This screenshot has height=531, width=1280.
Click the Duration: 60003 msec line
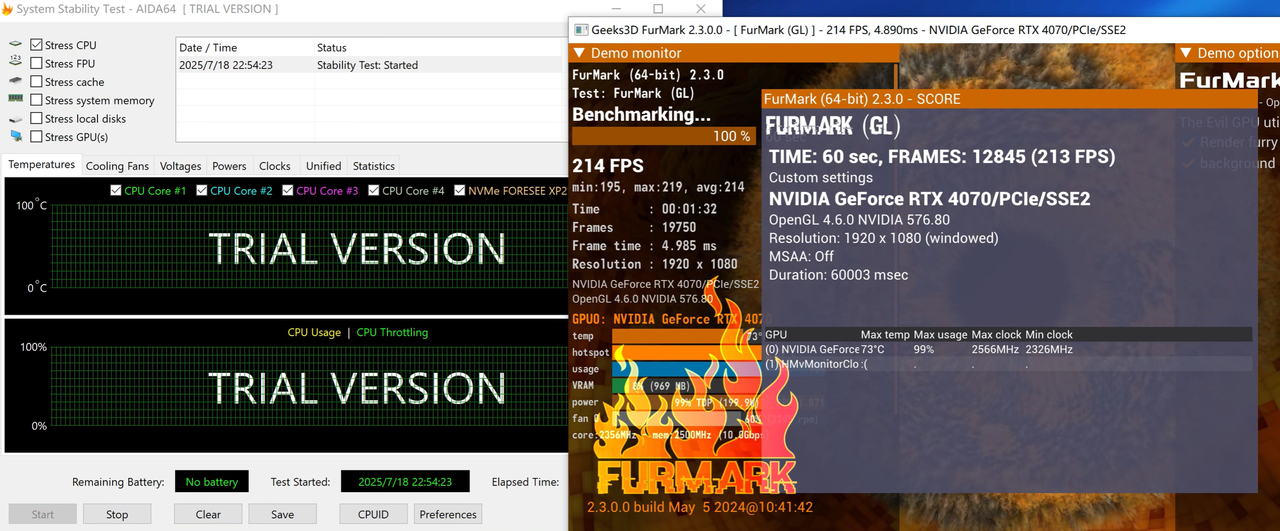[x=838, y=274]
